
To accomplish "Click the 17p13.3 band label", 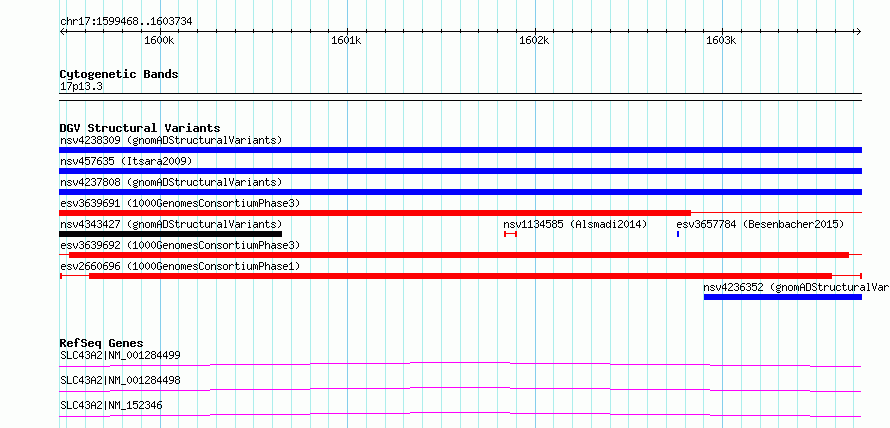I will 81,87.
